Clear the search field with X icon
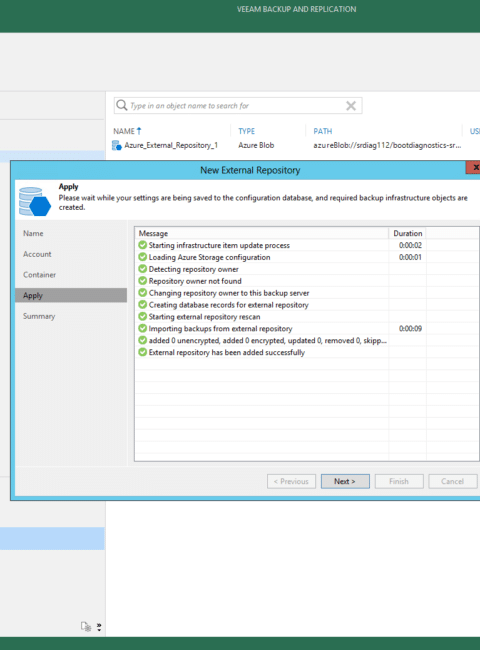 [351, 106]
